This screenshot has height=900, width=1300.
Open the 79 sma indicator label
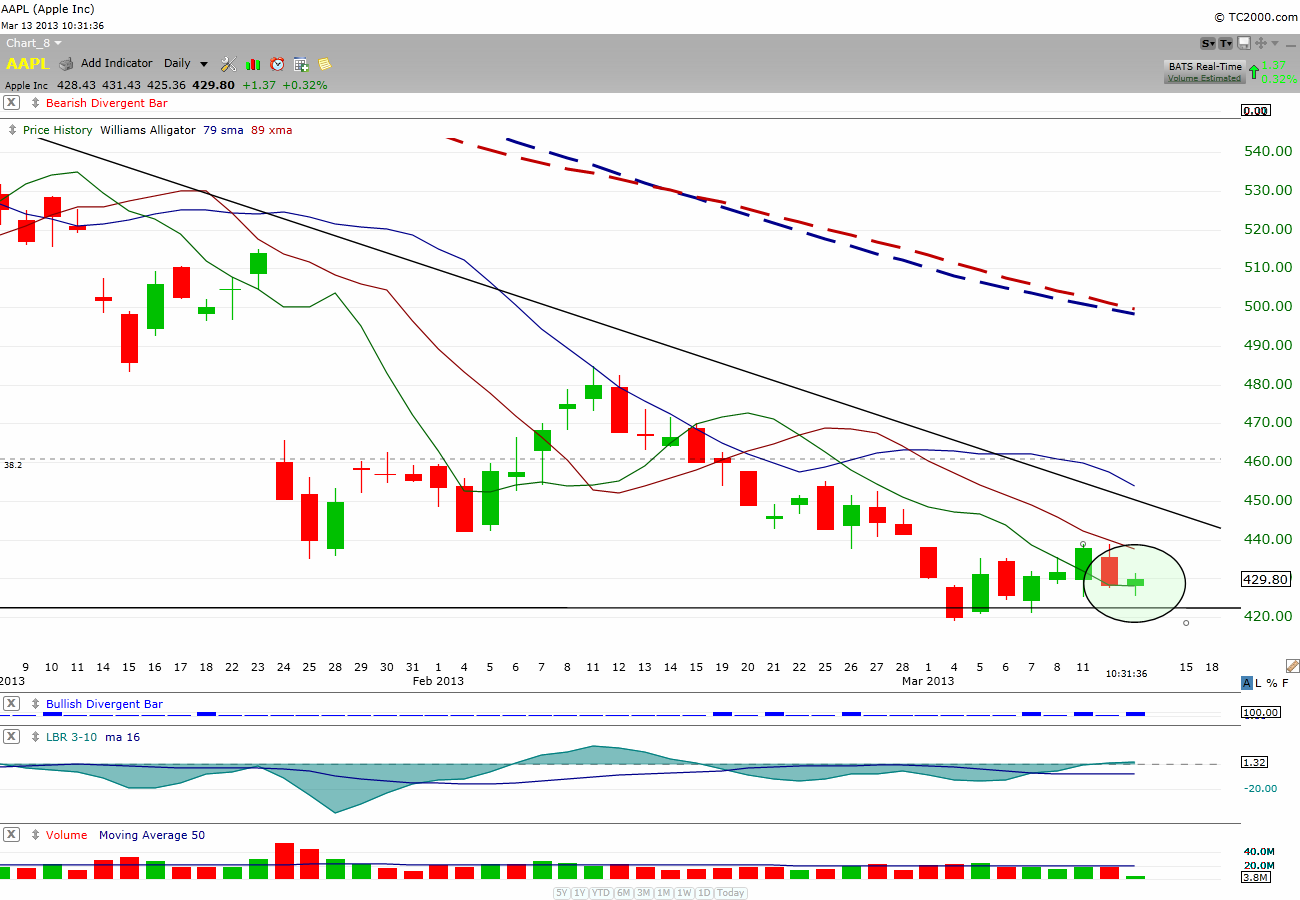coord(223,130)
